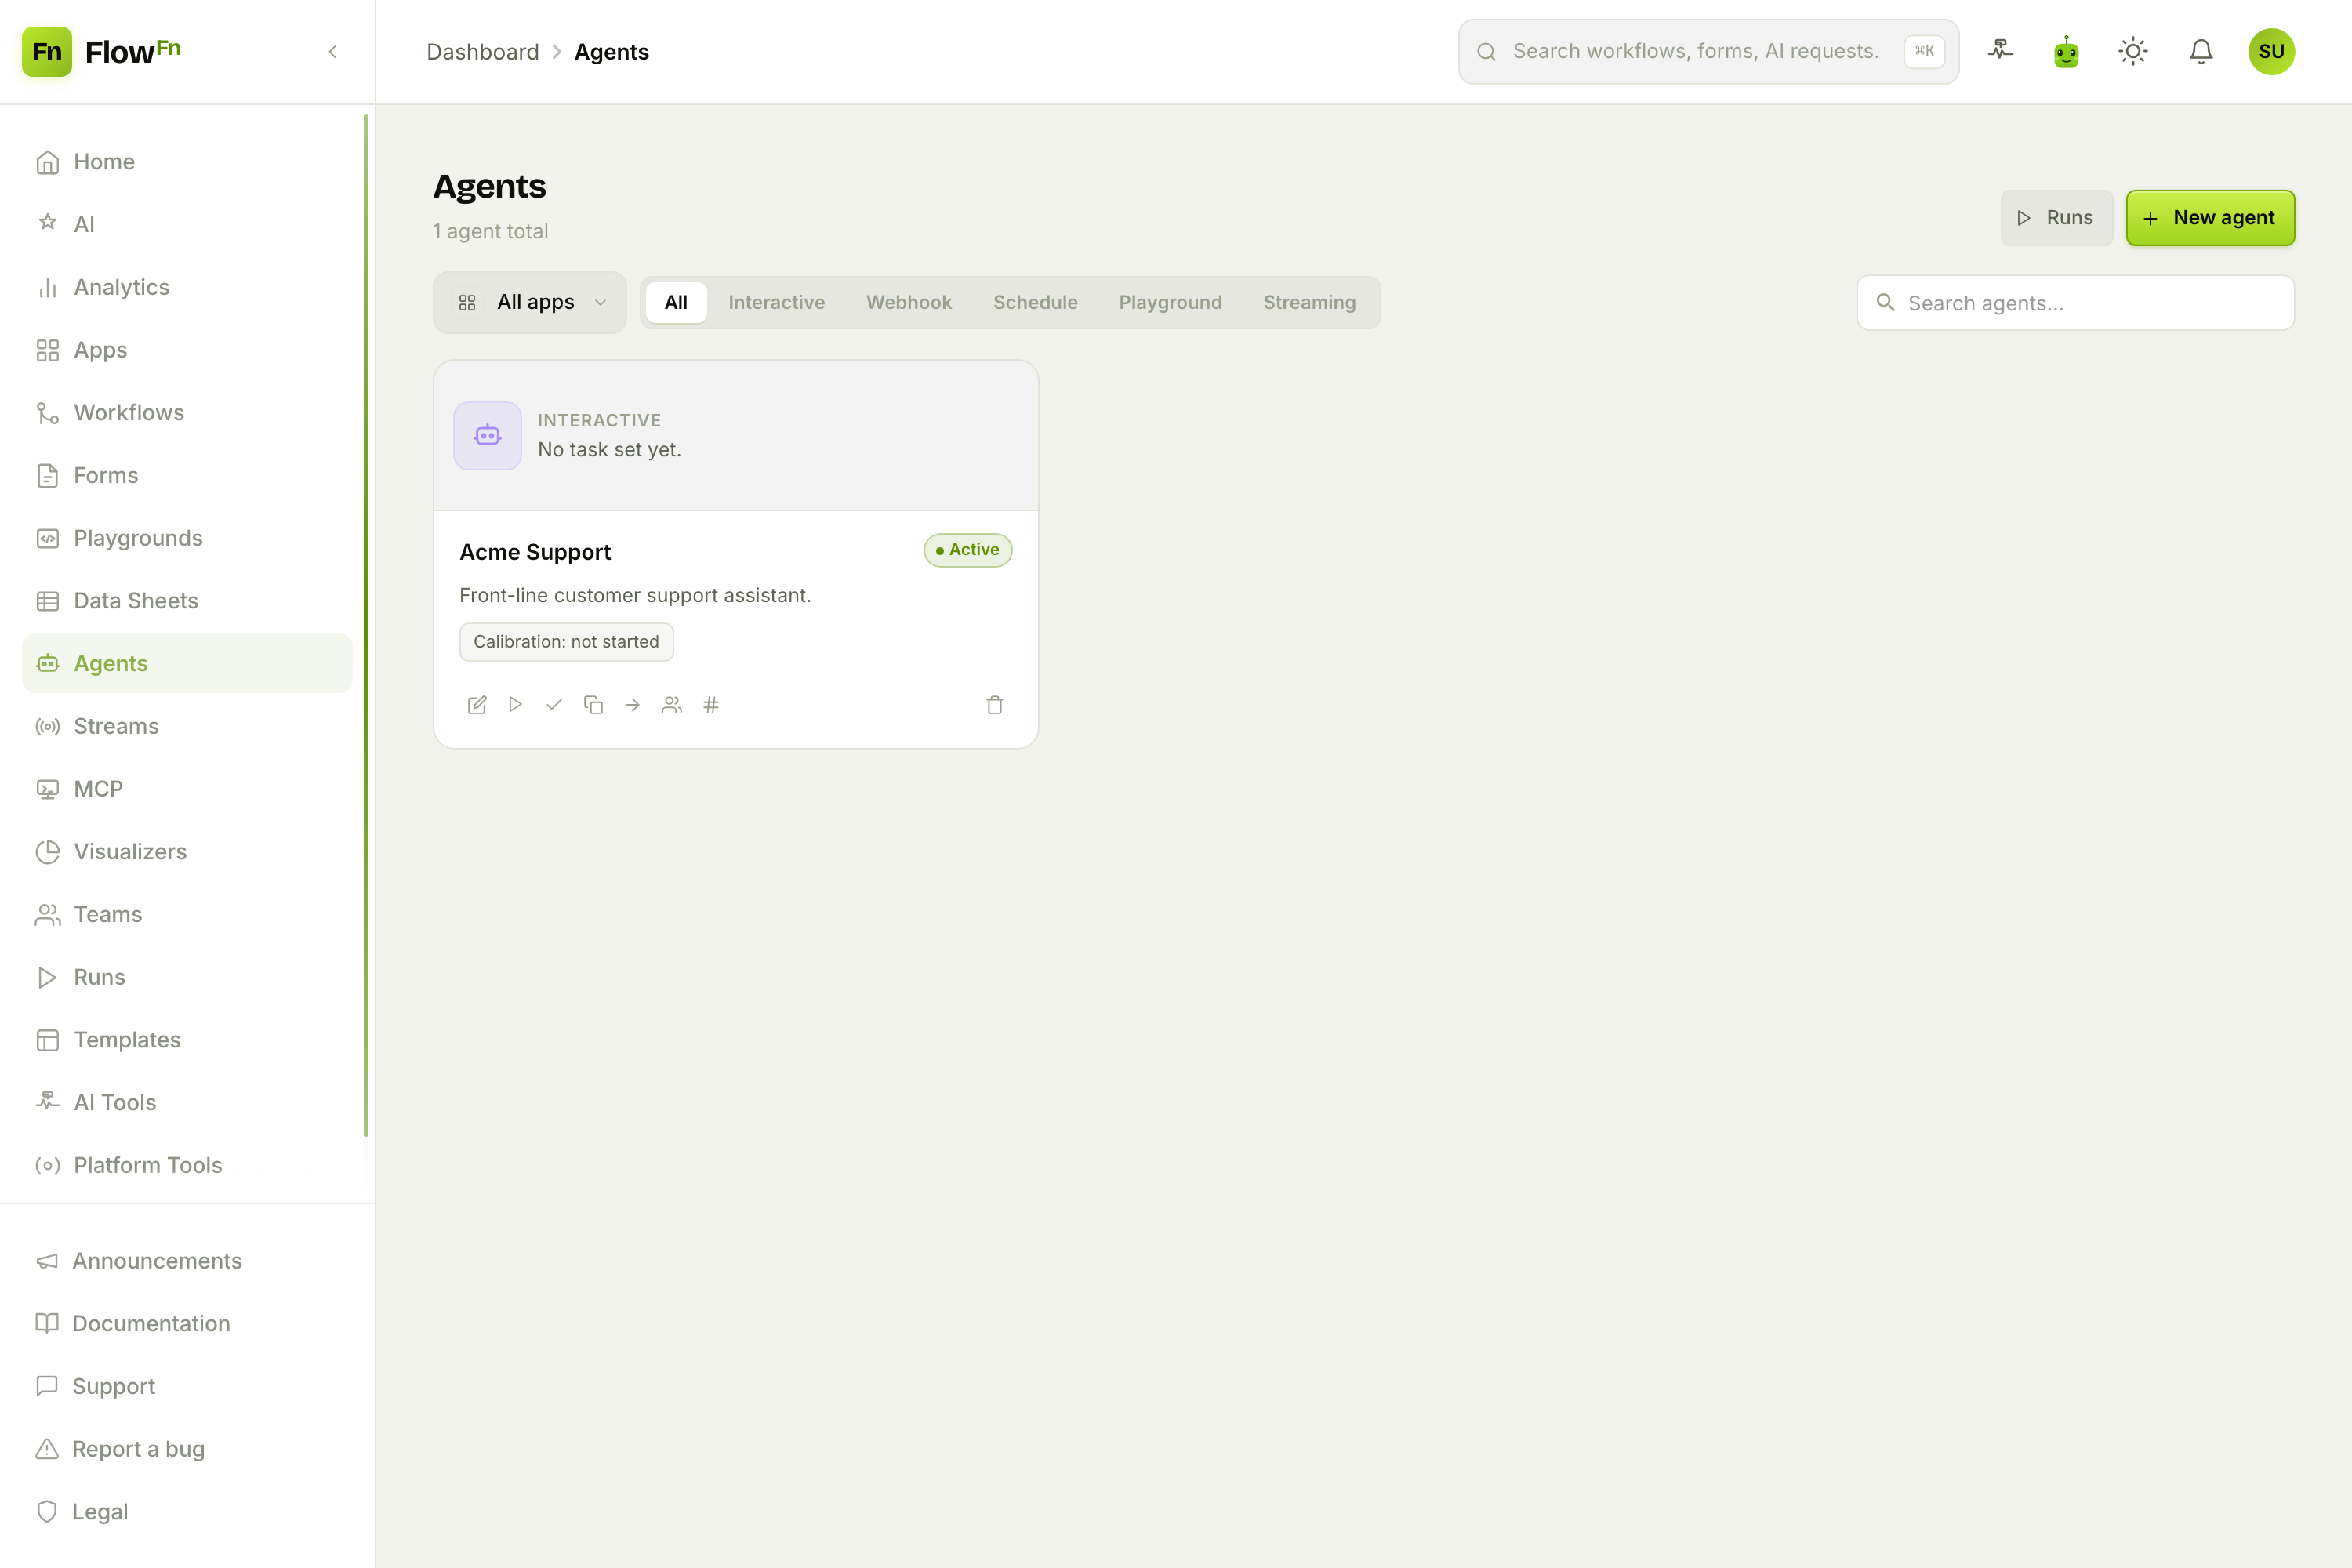Select the Streaming filter tab
This screenshot has height=1568, width=2352.
click(1309, 302)
